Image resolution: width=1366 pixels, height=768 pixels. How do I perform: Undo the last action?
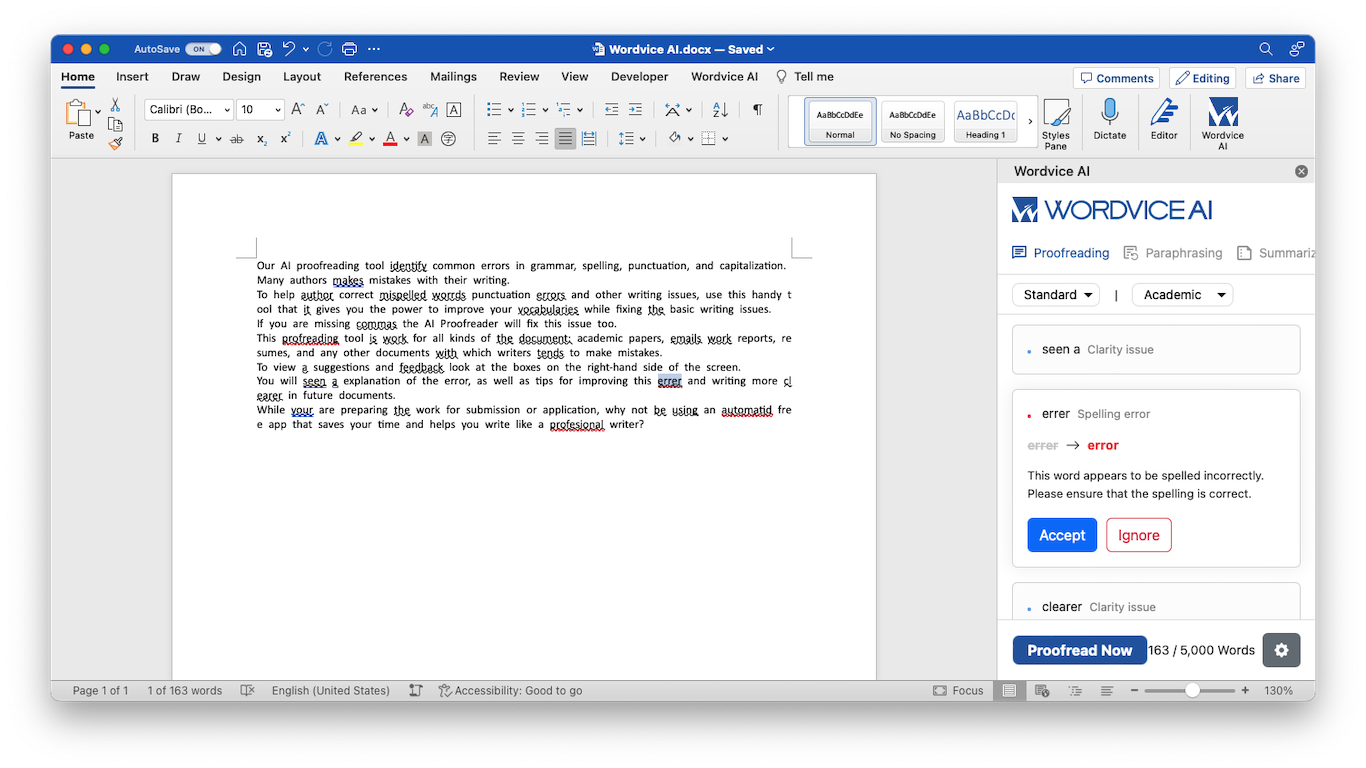click(289, 49)
